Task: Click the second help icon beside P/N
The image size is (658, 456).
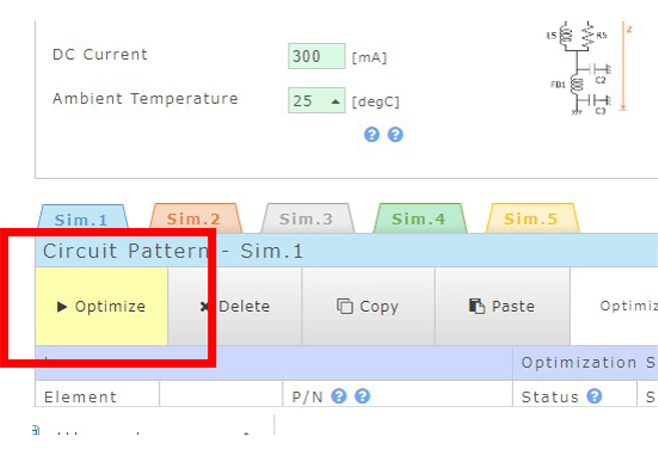Action: click(x=362, y=396)
